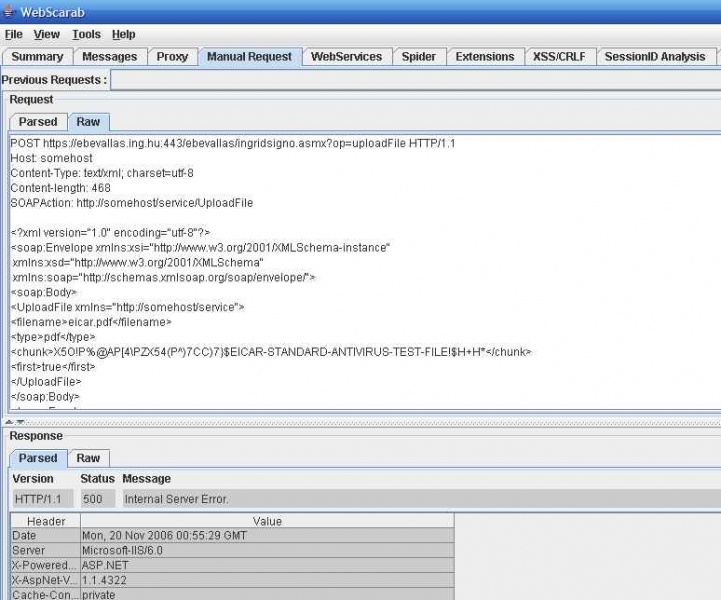Go to the Proxy tab

point(172,57)
